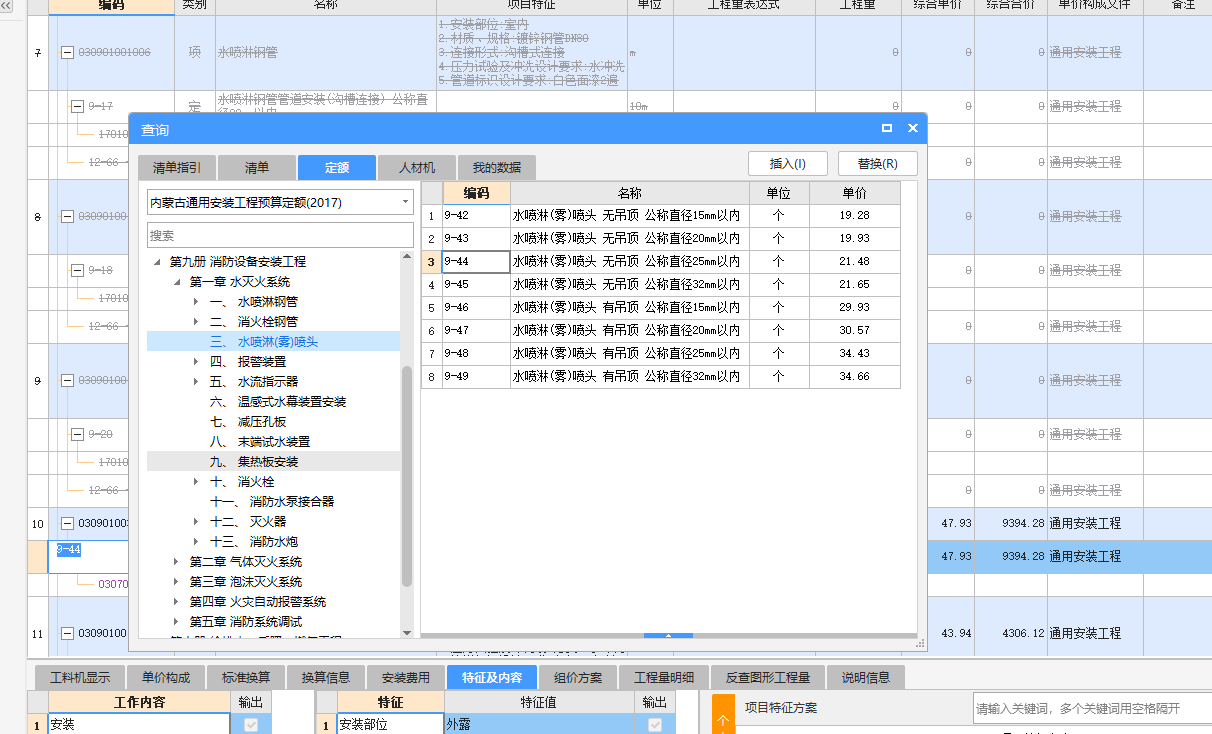Click the 编码 column header in the query table
Viewport: 1212px width, 734px height.
477,193
